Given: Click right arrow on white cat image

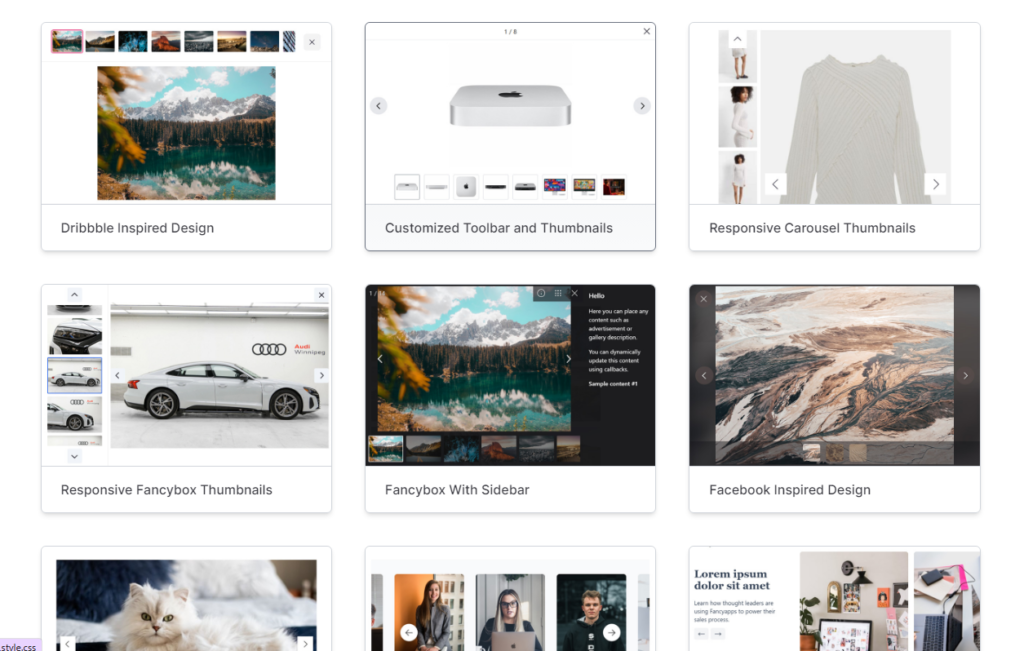Looking at the screenshot, I should pyautogui.click(x=306, y=644).
